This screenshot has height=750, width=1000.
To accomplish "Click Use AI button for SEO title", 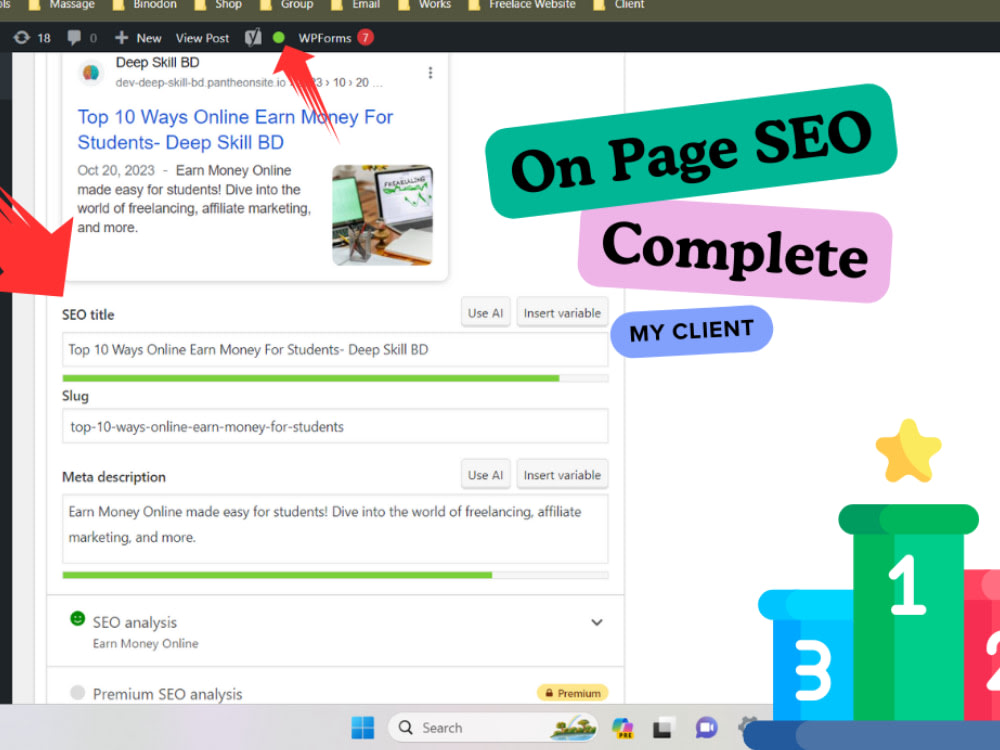I will [x=485, y=313].
